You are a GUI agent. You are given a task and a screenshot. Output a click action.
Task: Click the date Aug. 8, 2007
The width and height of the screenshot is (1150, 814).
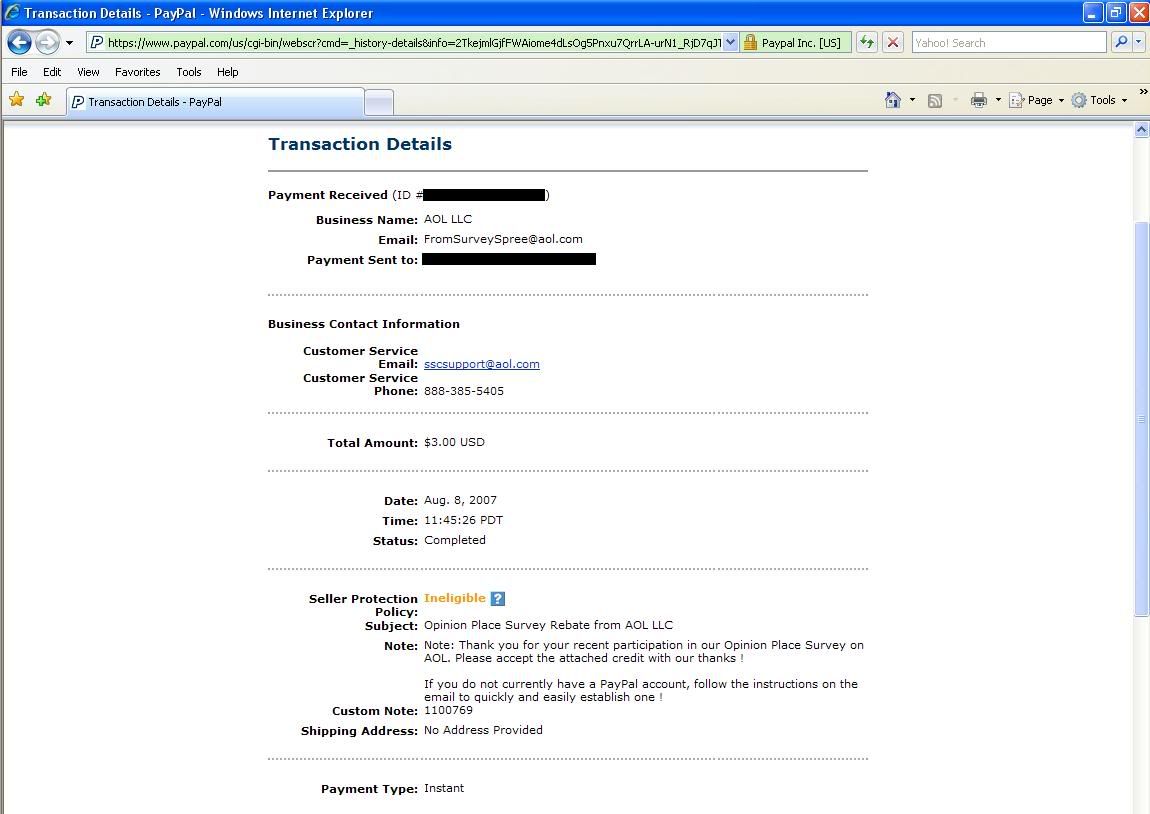[x=461, y=500]
